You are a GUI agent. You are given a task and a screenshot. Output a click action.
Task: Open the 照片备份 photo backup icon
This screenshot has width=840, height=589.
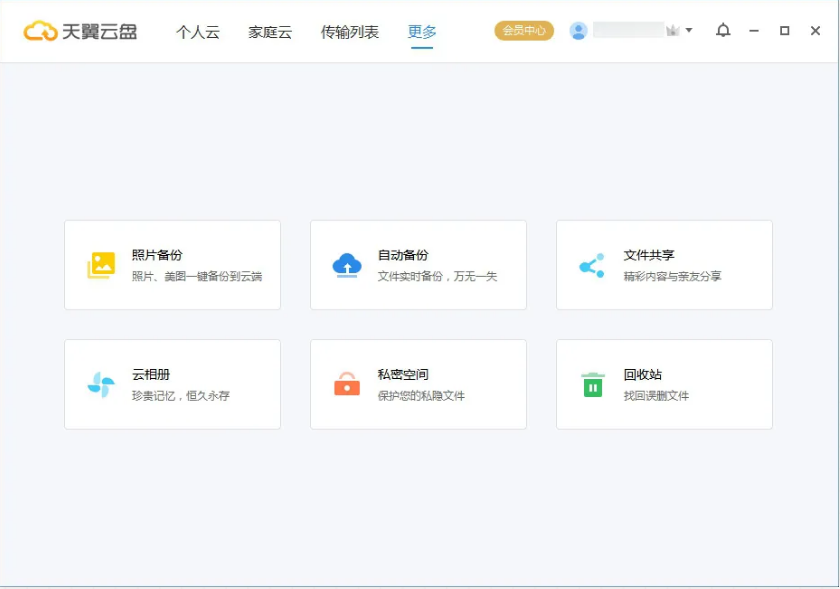101,263
